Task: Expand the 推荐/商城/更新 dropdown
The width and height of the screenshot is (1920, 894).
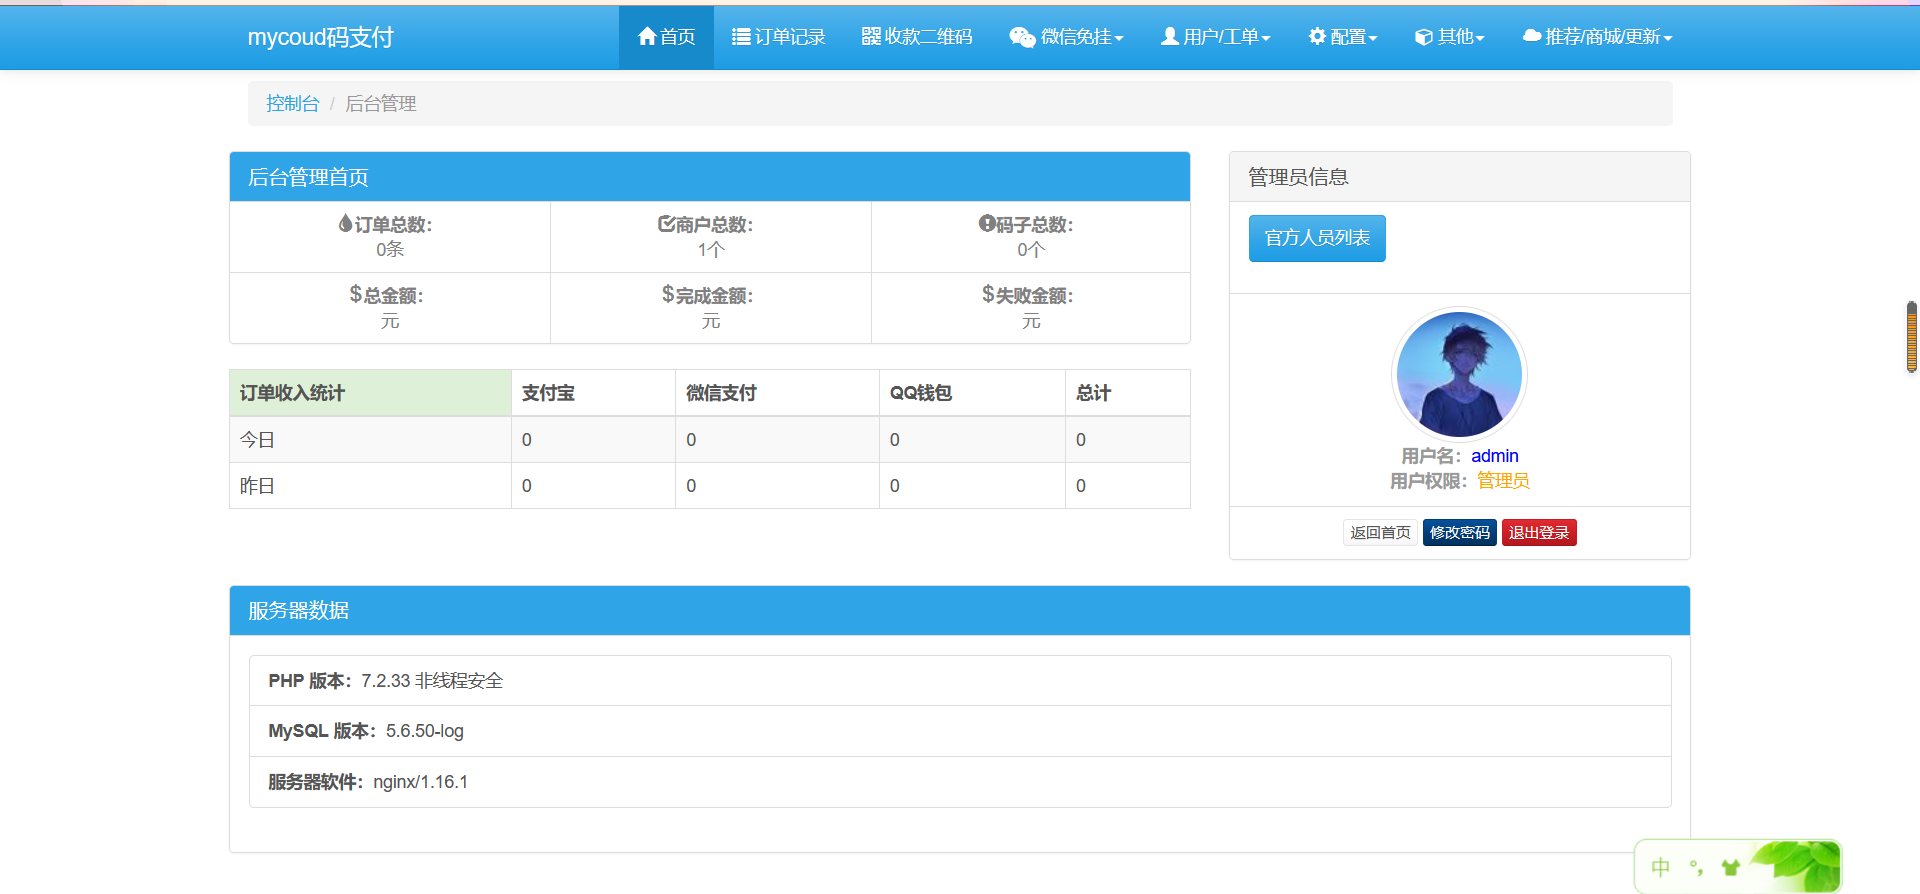Action: click(1667, 38)
